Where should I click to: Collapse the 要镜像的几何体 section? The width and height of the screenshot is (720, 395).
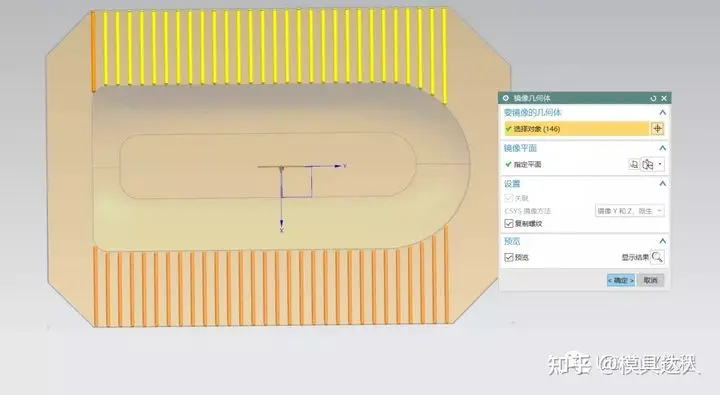(x=663, y=113)
